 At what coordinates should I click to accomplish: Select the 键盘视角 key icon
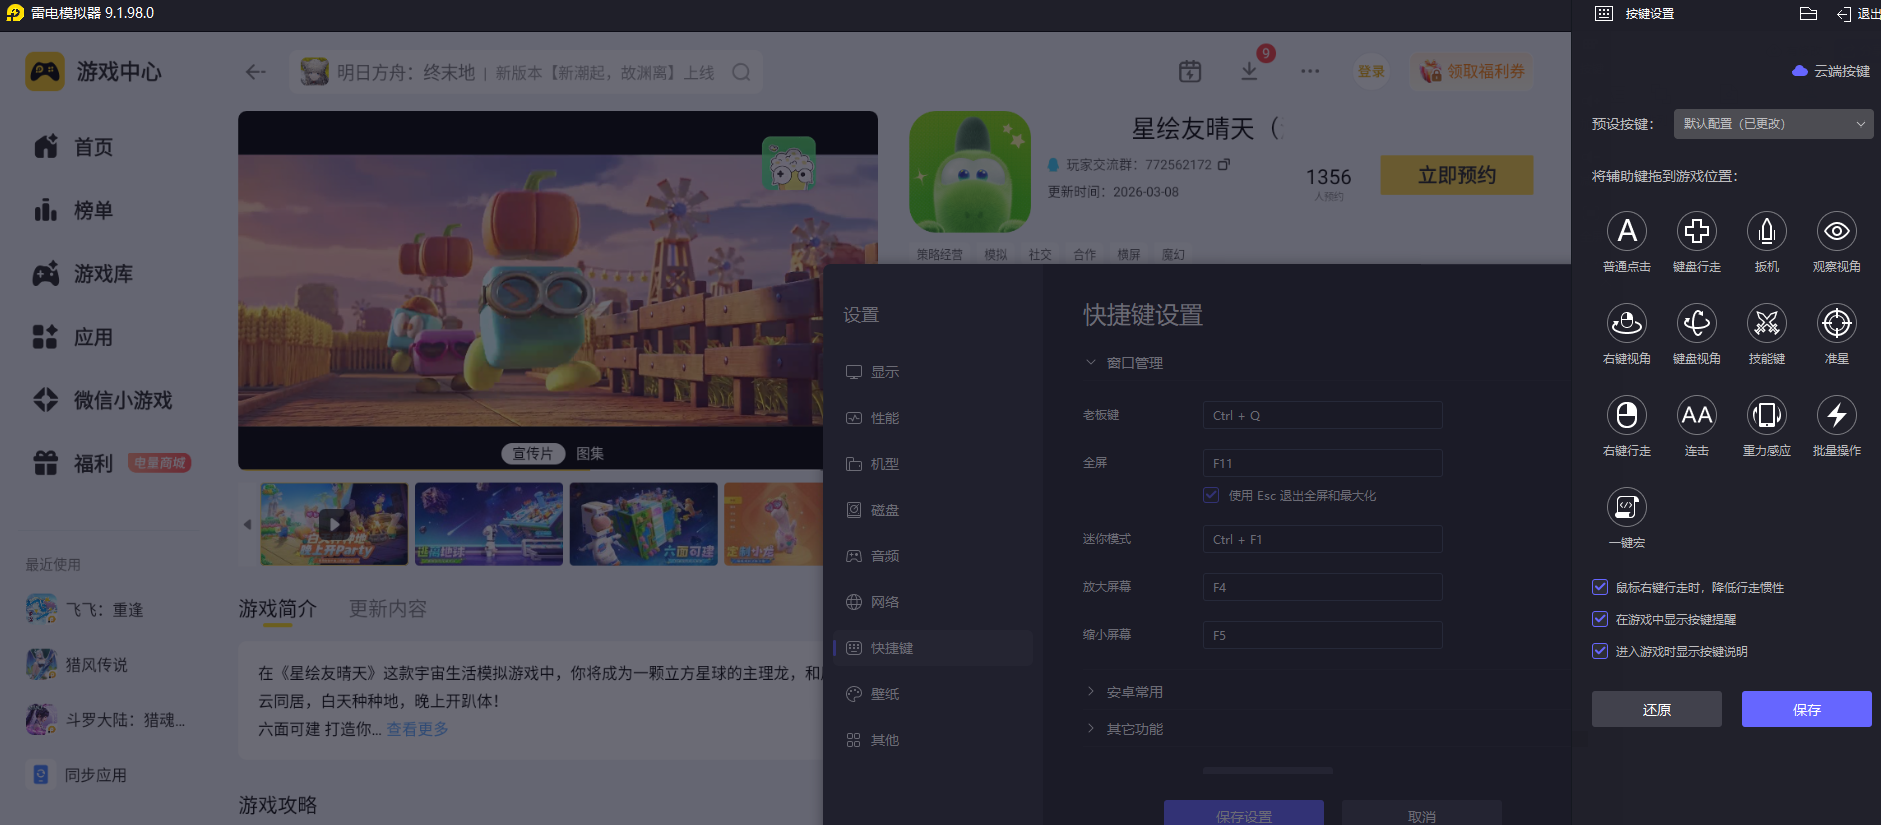point(1697,323)
